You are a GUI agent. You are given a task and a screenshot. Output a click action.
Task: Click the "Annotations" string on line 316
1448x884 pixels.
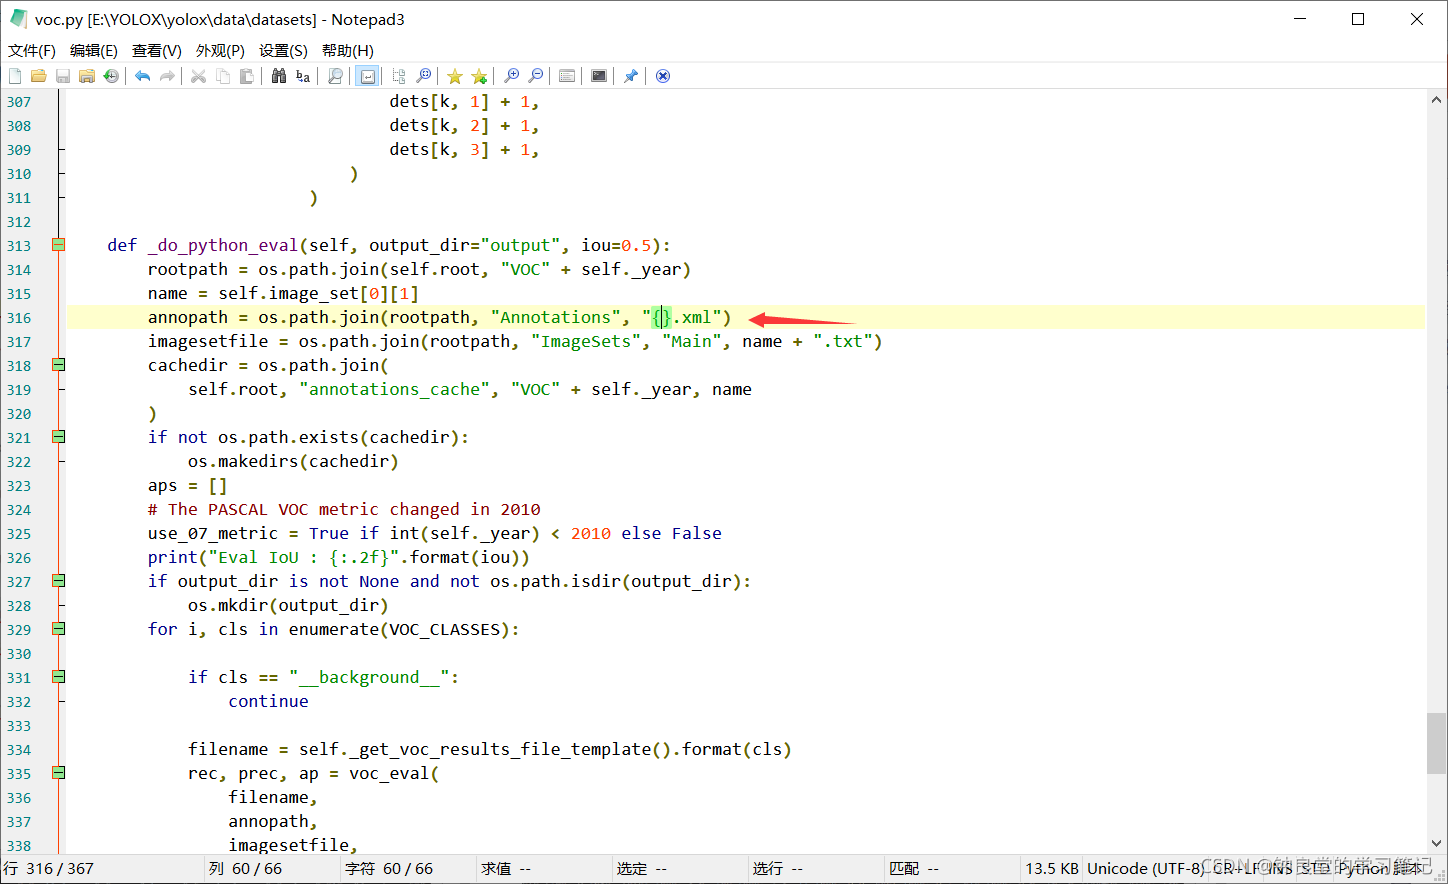[x=555, y=317]
